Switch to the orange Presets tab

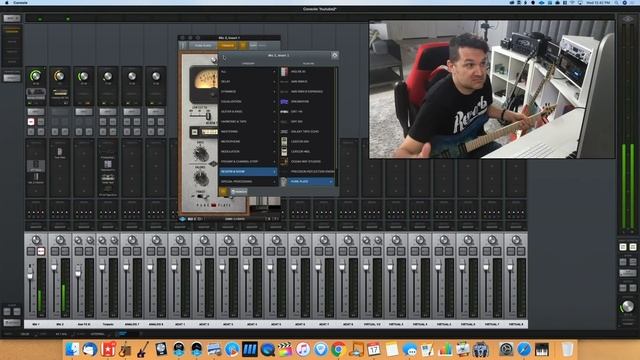pyautogui.click(x=227, y=45)
